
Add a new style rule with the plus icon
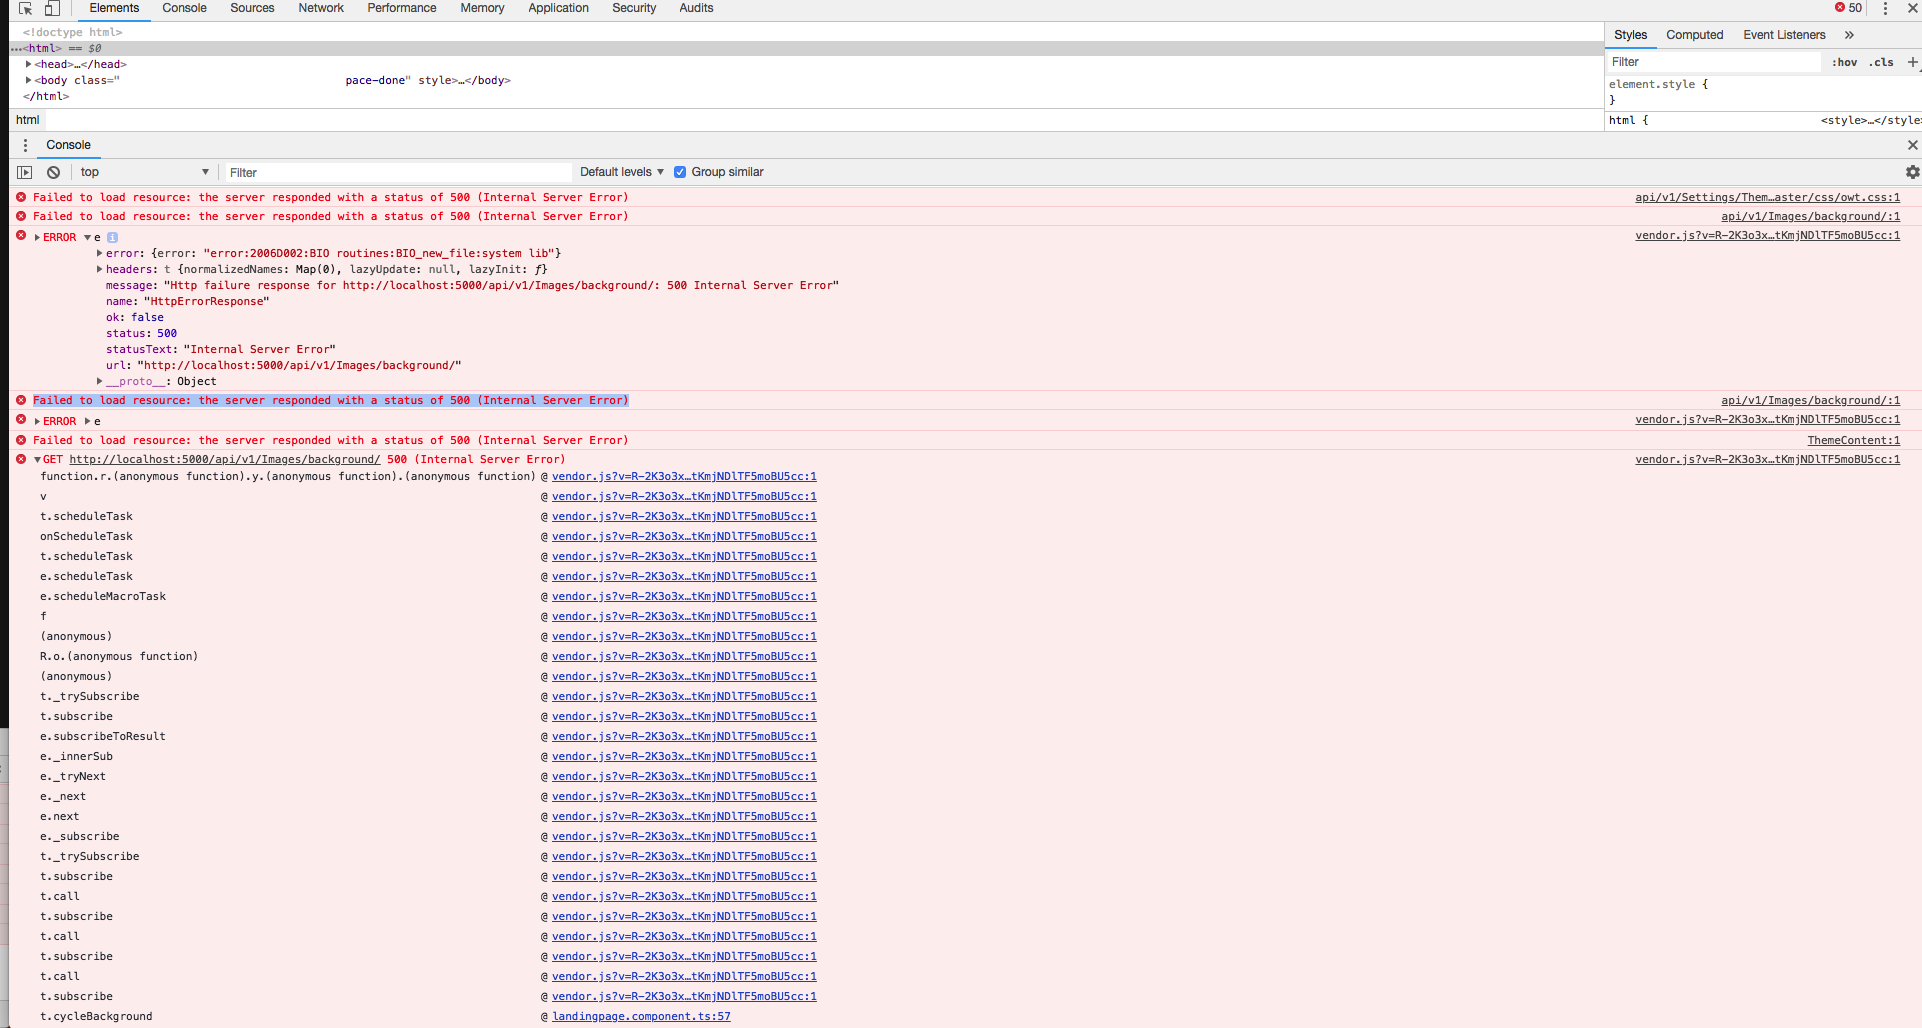point(1914,62)
